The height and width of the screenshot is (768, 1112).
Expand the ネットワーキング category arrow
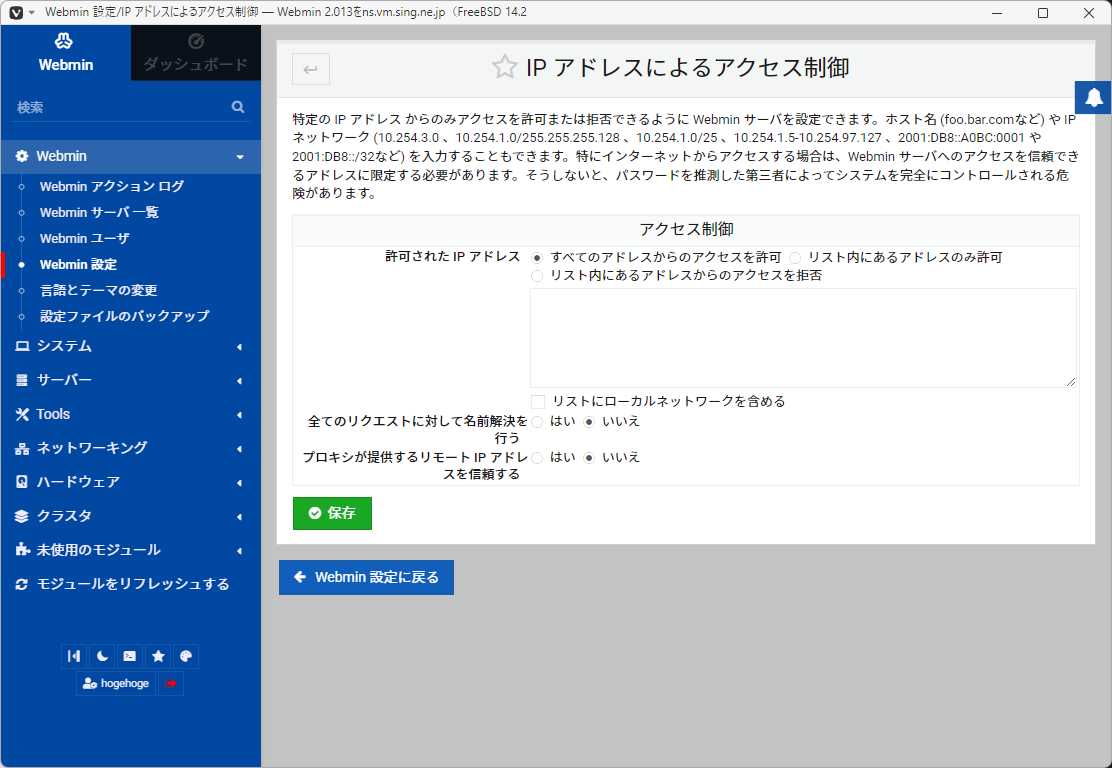click(x=239, y=449)
